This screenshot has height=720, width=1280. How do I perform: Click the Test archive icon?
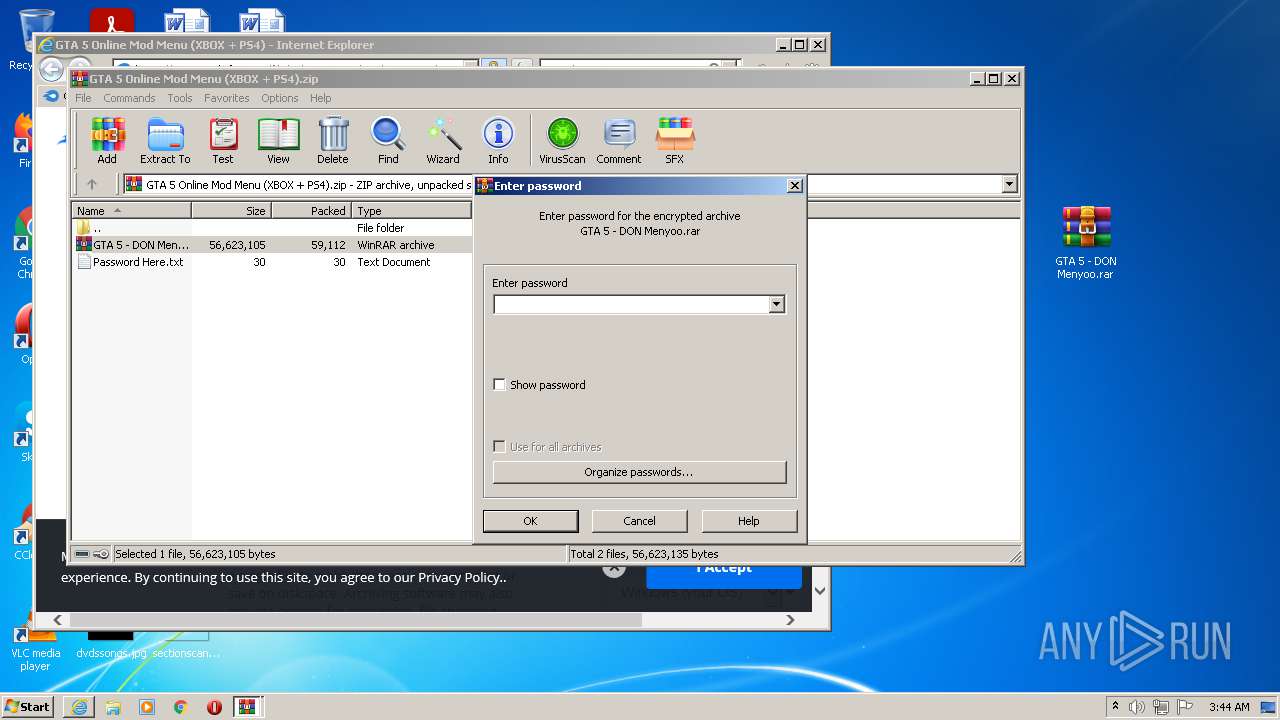(223, 140)
